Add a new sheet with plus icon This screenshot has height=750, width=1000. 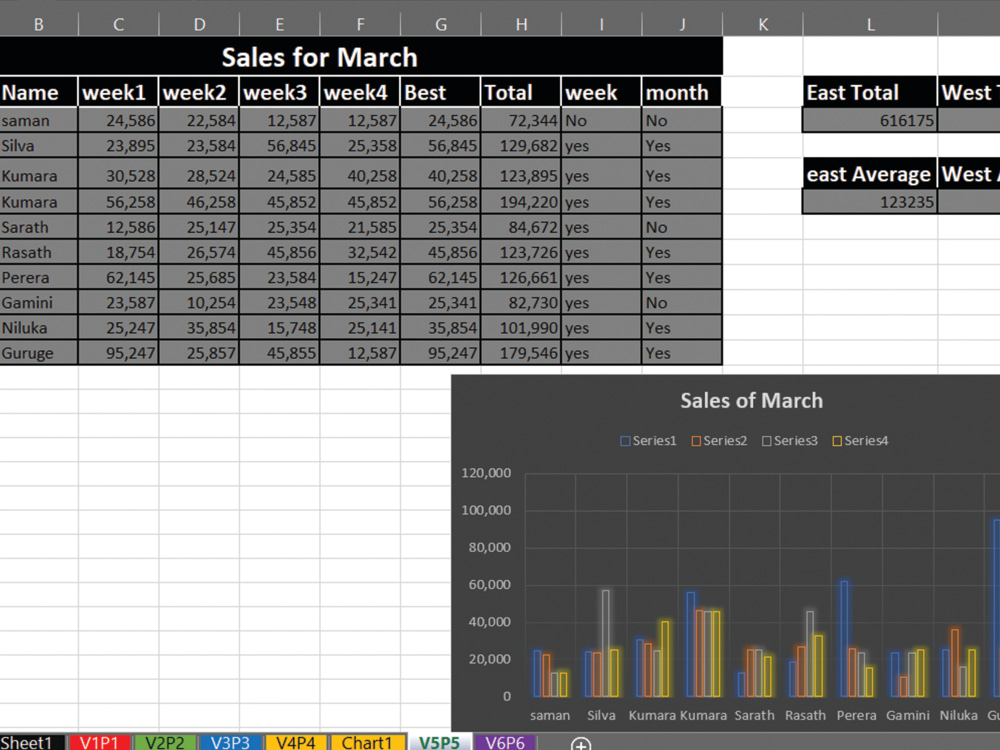(x=580, y=744)
